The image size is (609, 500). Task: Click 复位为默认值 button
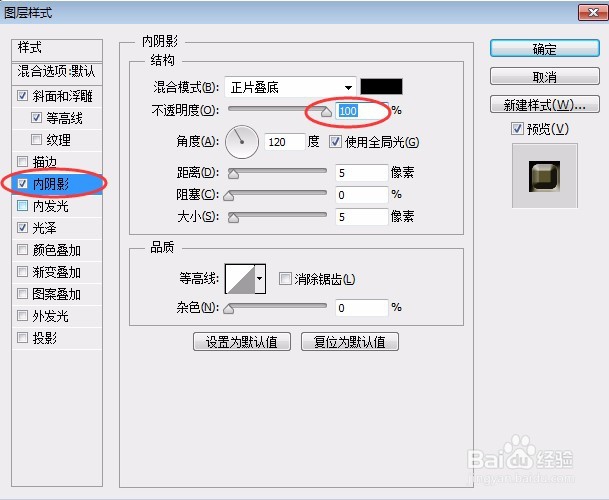pos(350,341)
